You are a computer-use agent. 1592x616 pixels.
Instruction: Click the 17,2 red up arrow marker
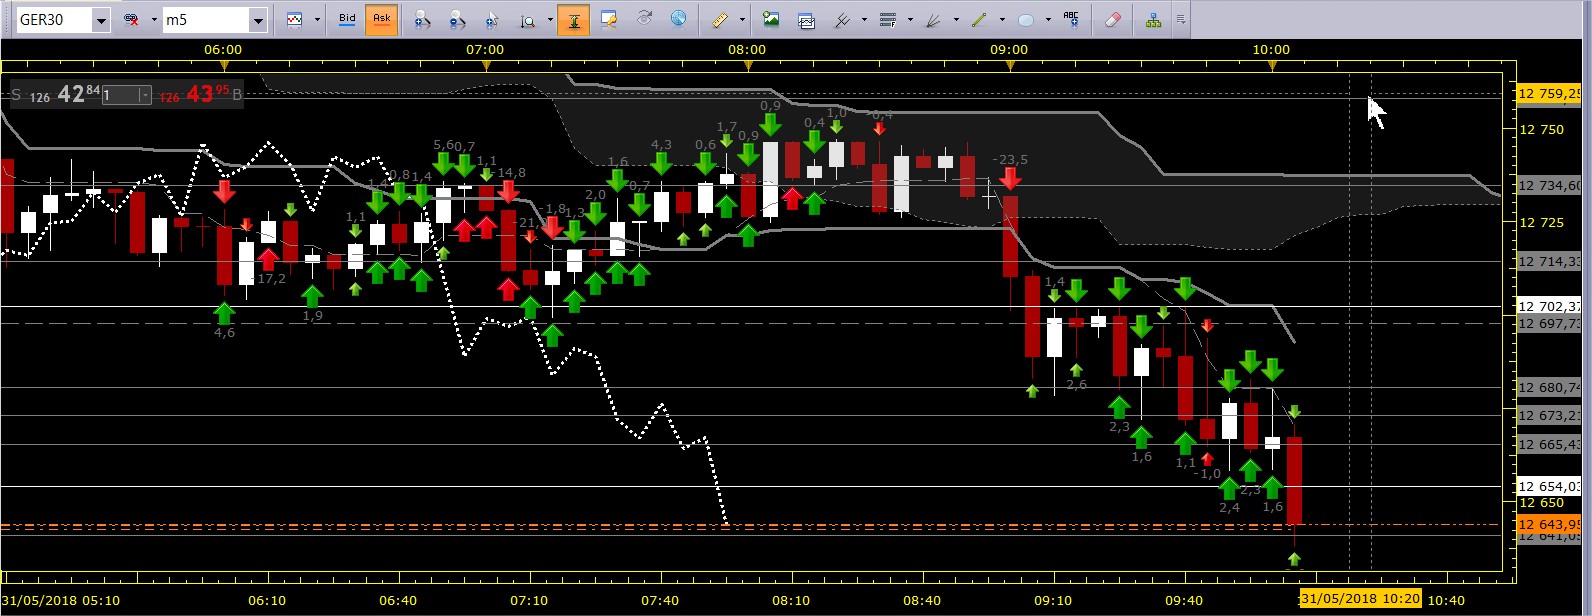[x=268, y=259]
